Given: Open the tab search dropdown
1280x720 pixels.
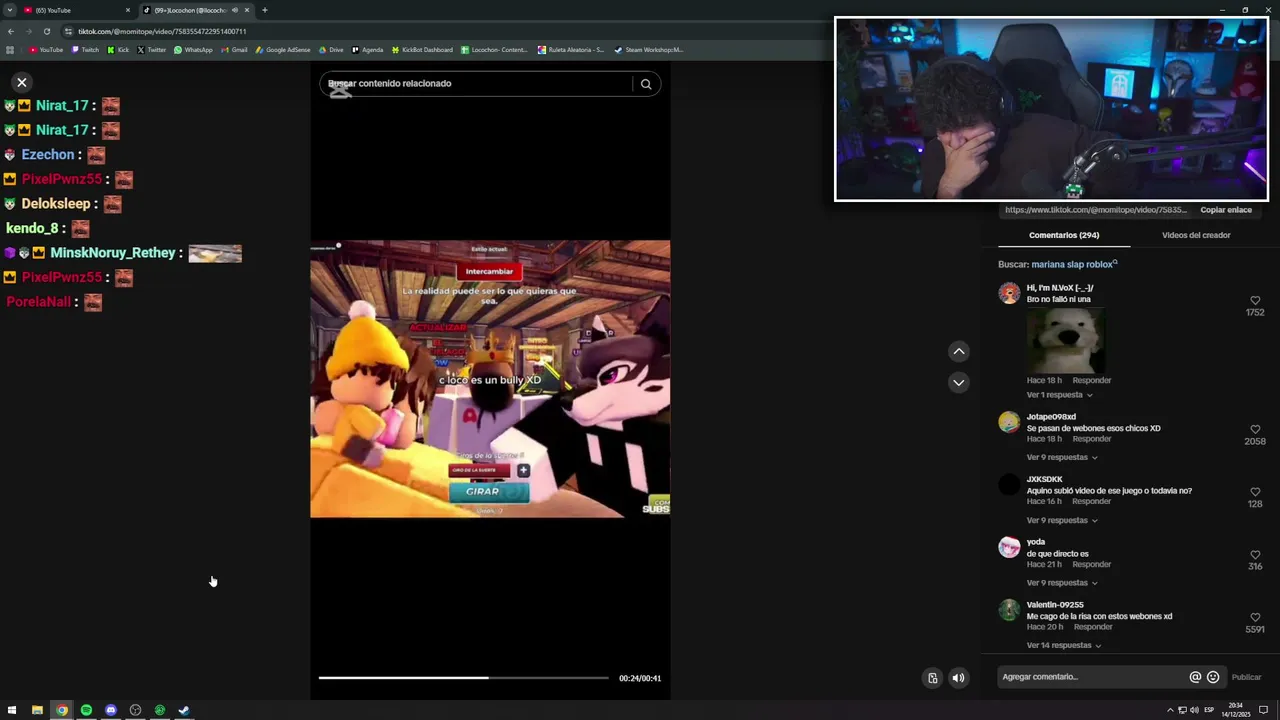Looking at the screenshot, I should 9,10.
